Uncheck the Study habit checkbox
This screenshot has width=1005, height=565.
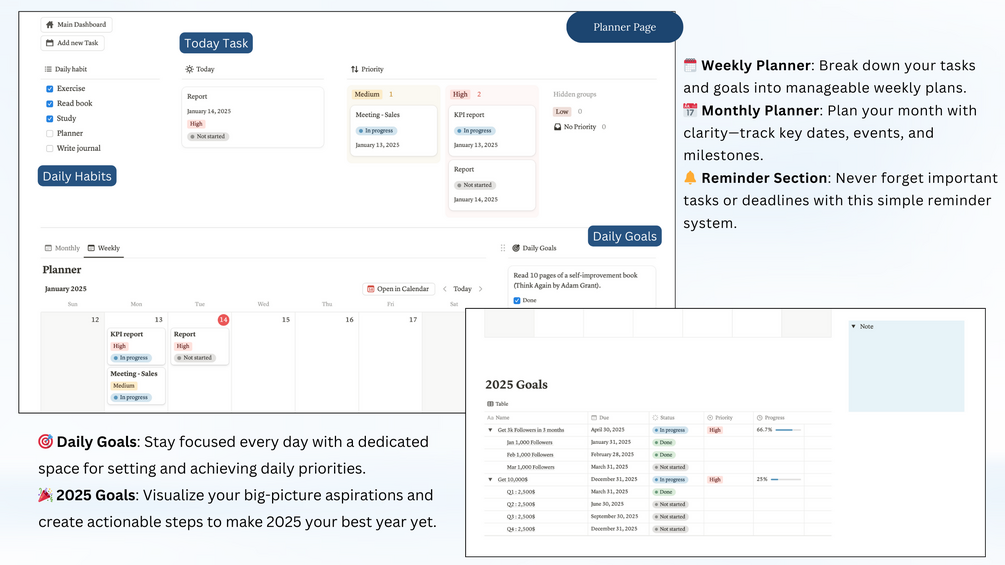click(x=49, y=119)
